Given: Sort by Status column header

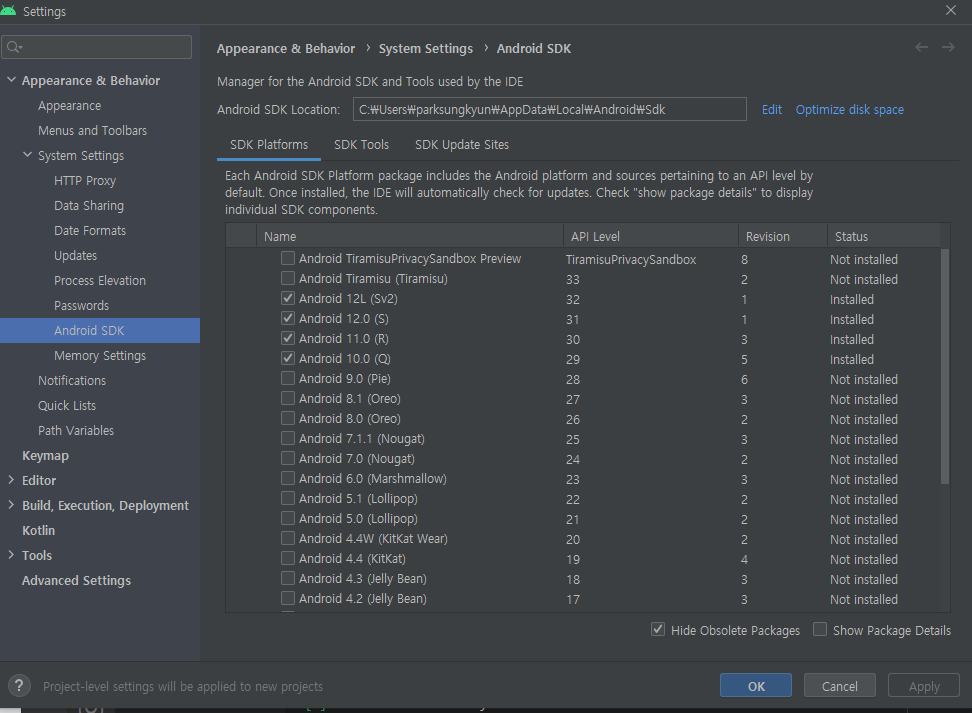Looking at the screenshot, I should click(883, 236).
